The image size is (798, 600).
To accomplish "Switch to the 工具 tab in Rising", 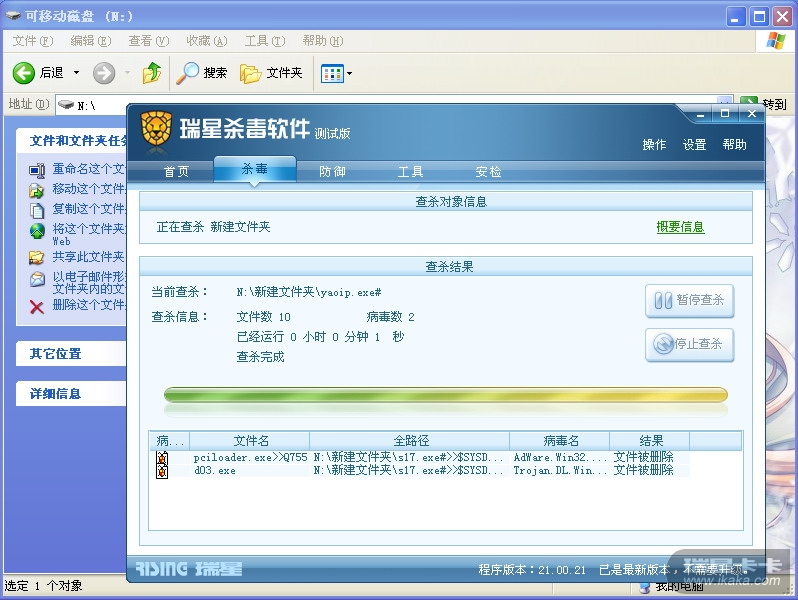I will [x=410, y=172].
